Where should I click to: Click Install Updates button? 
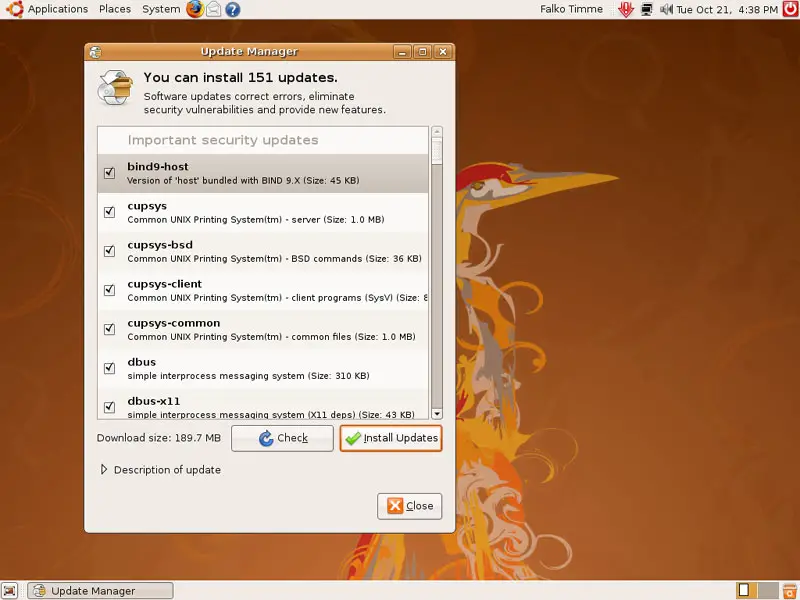point(391,438)
